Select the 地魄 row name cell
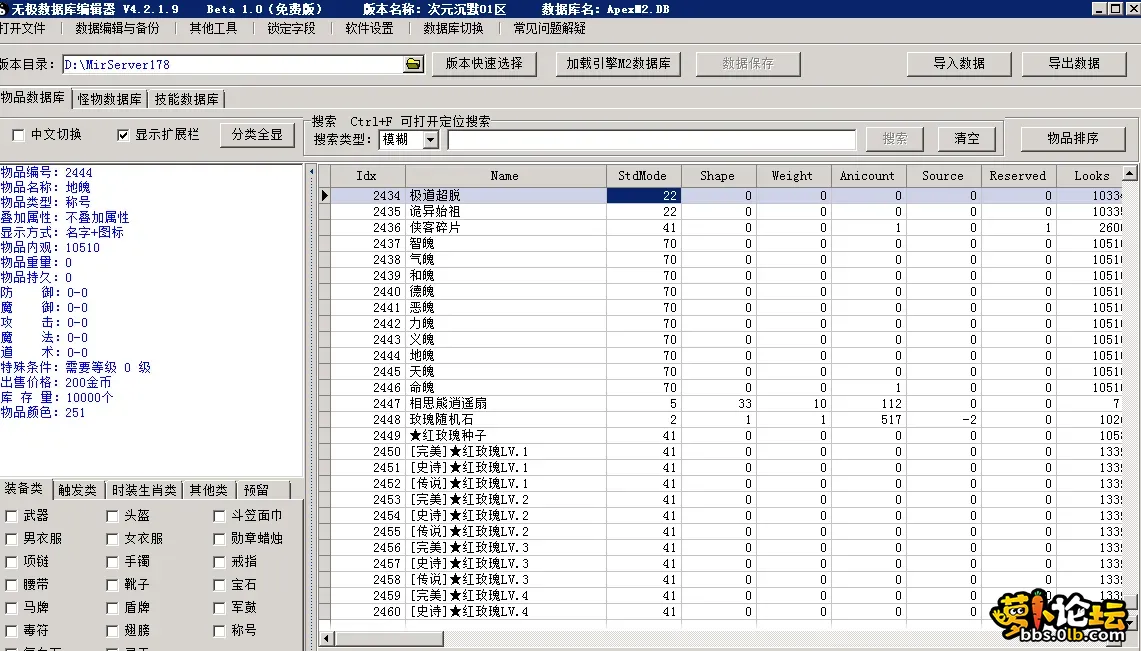This screenshot has width=1141, height=651. (505, 356)
